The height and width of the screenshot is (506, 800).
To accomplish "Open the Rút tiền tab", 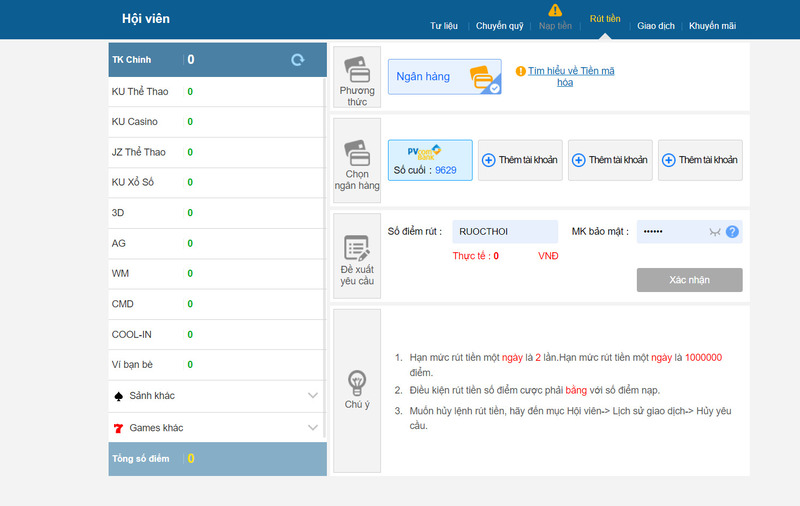I will pos(604,20).
